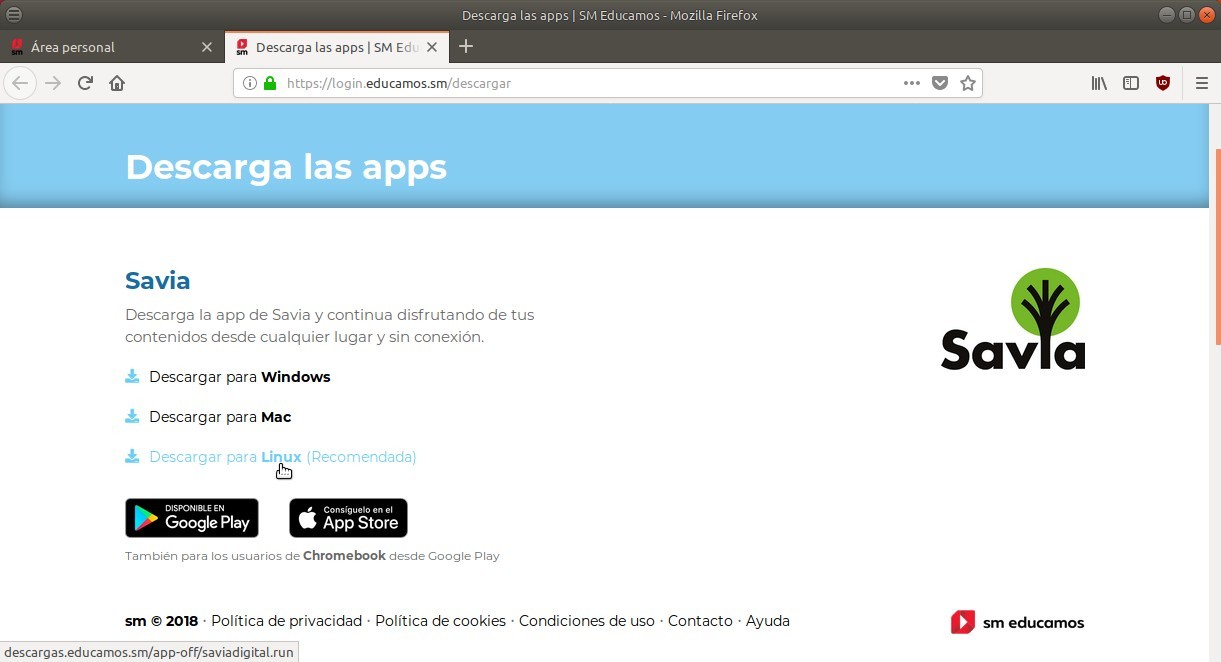Open the Firefox hamburger menu

[x=1202, y=83]
